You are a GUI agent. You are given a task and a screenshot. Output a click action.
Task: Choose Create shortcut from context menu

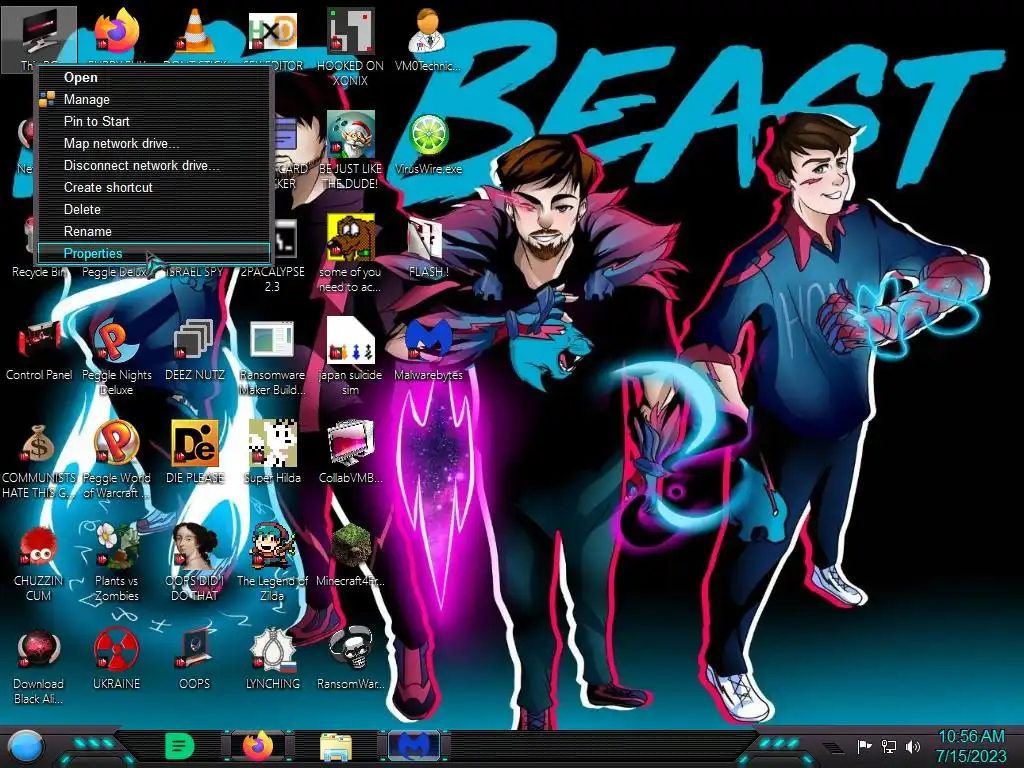point(154,187)
